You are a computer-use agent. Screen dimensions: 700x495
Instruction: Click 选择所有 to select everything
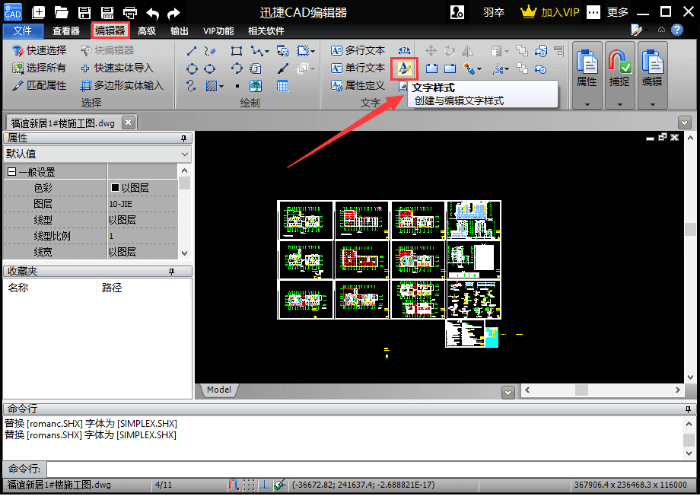39,68
